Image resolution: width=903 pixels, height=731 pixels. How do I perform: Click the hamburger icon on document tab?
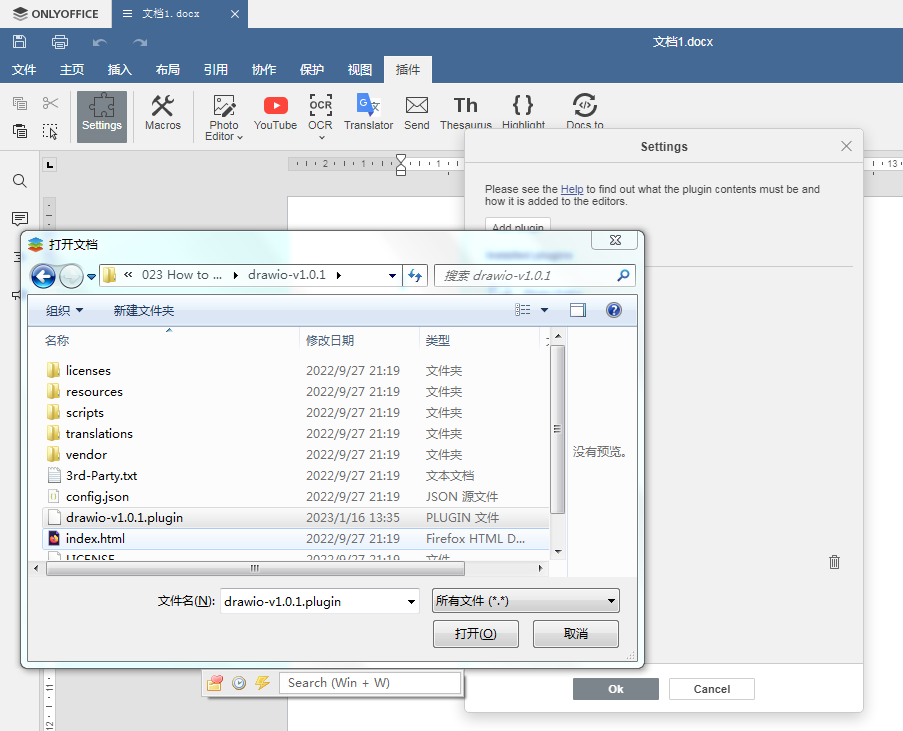point(128,14)
